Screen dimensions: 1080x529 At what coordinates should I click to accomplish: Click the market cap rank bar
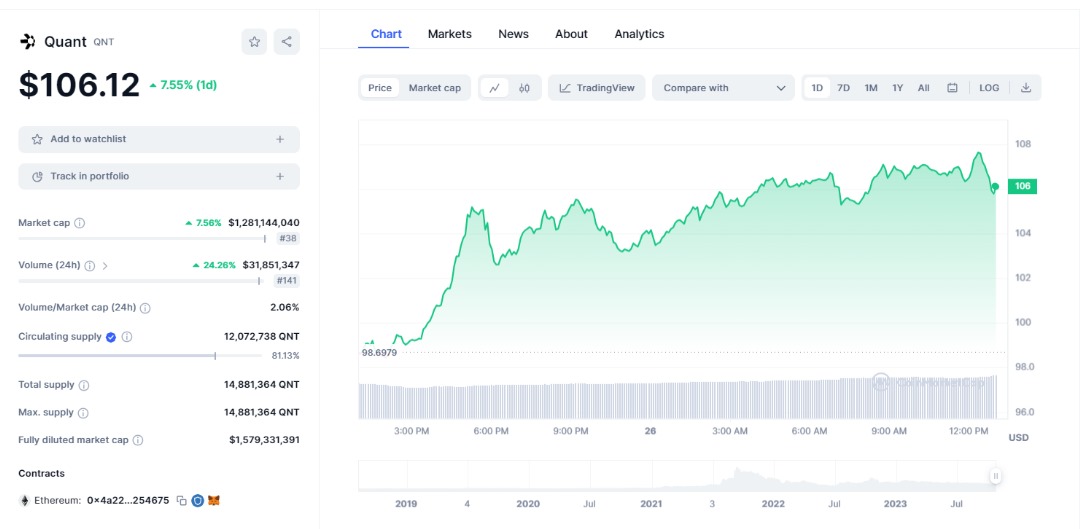[x=142, y=238]
